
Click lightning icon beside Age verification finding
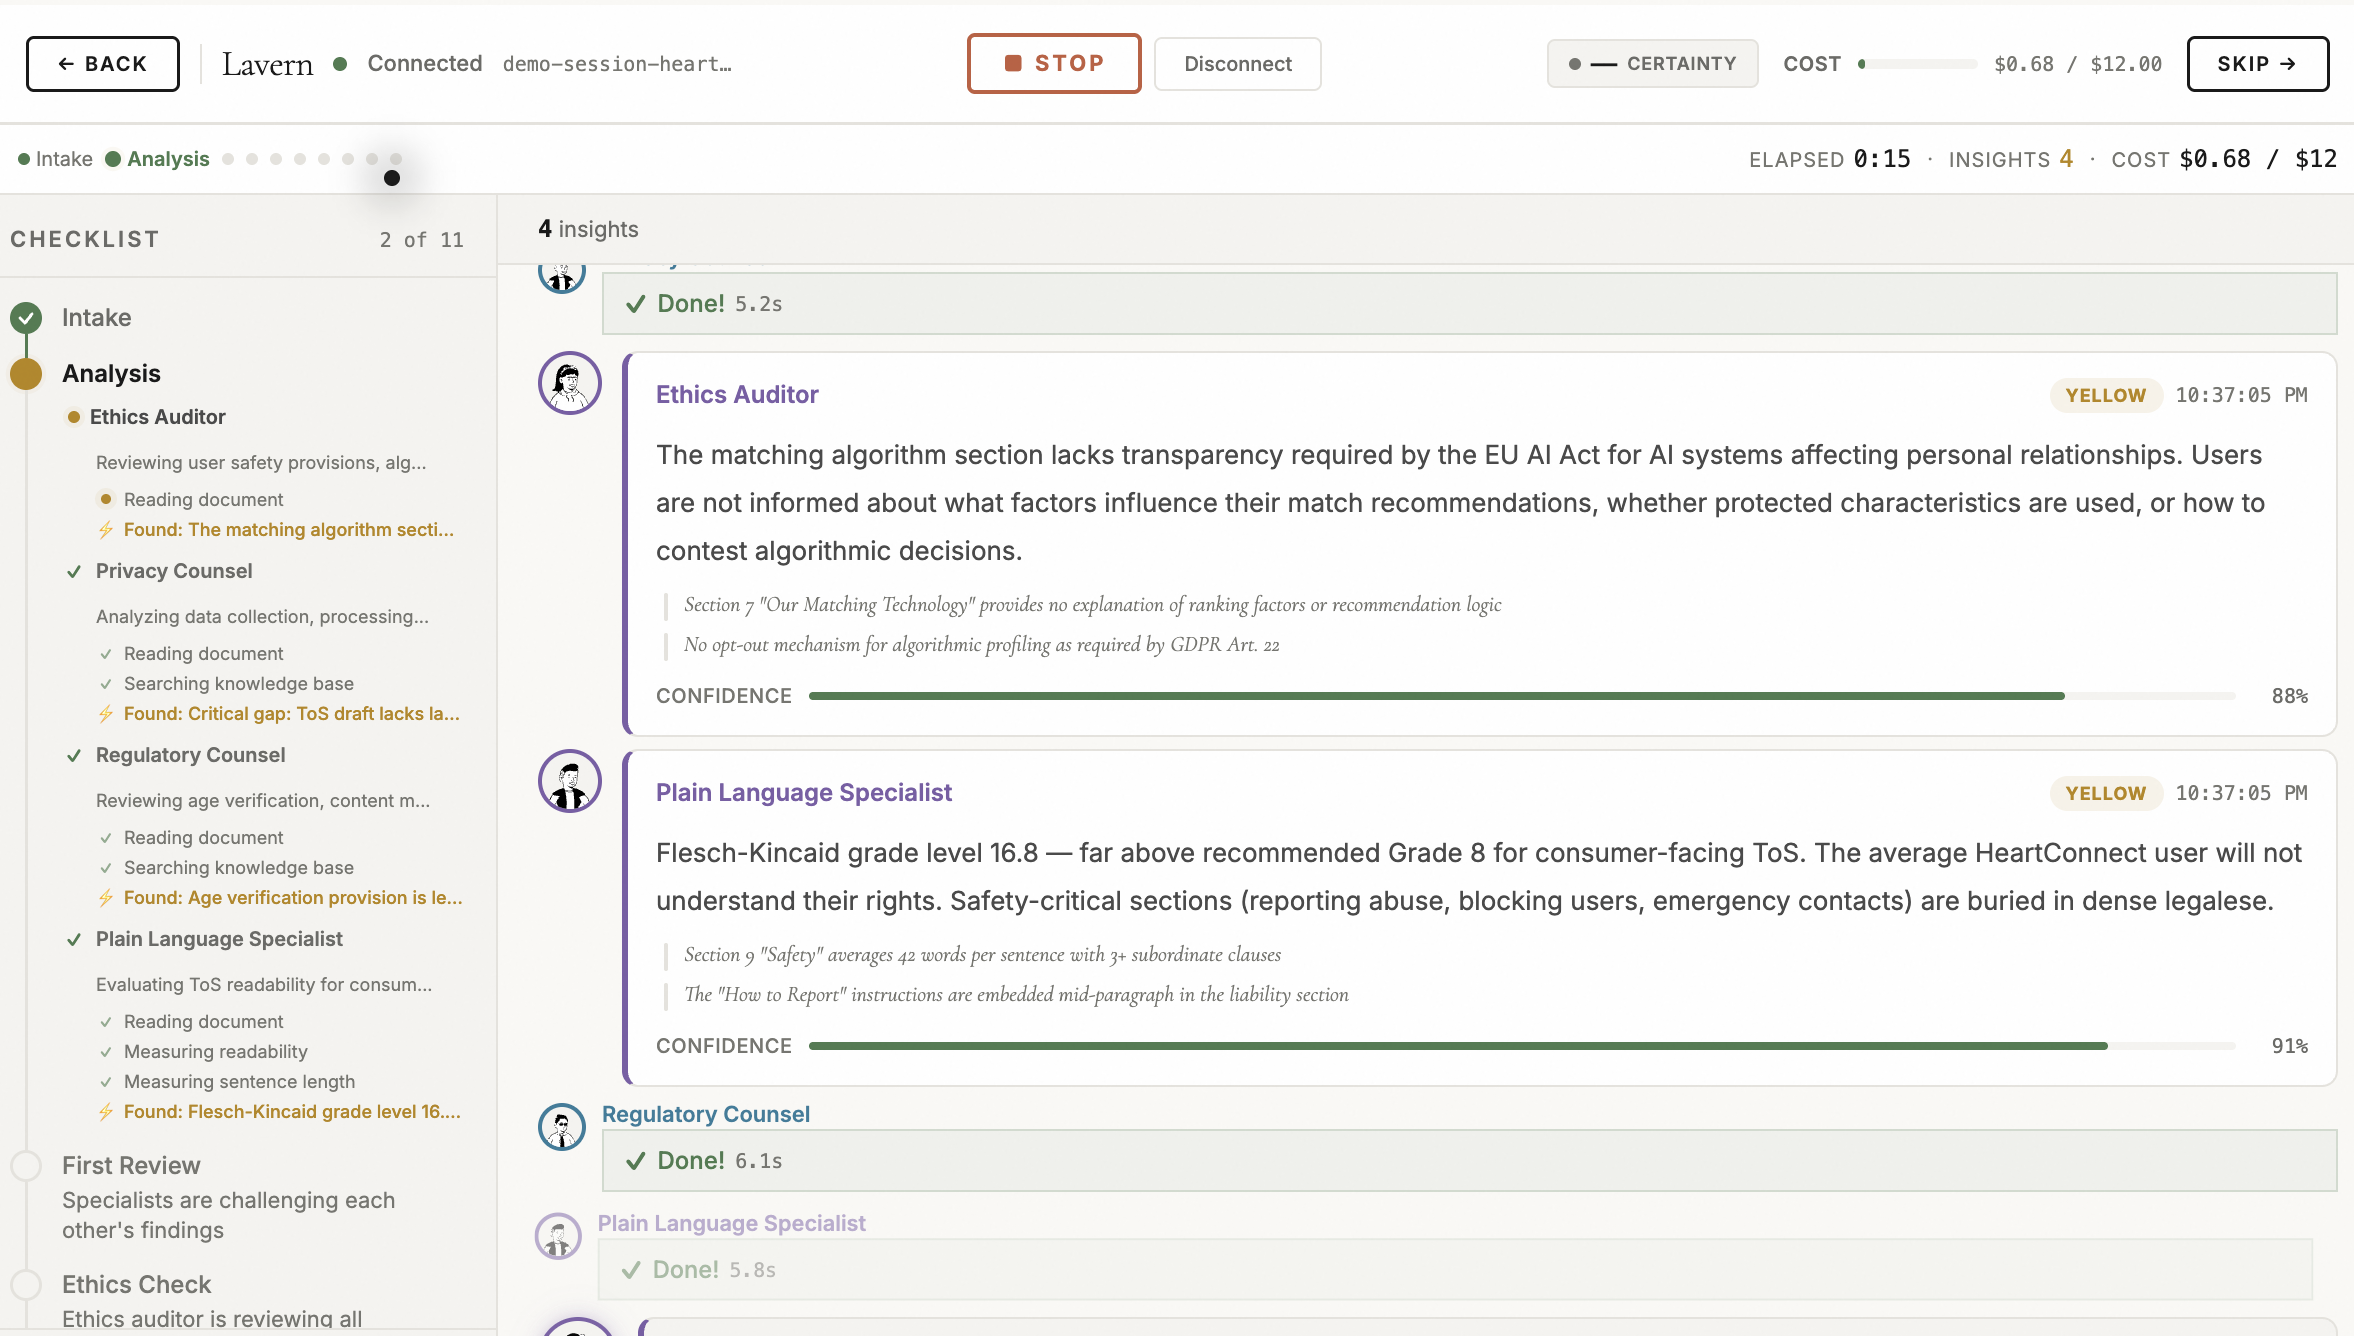(106, 898)
